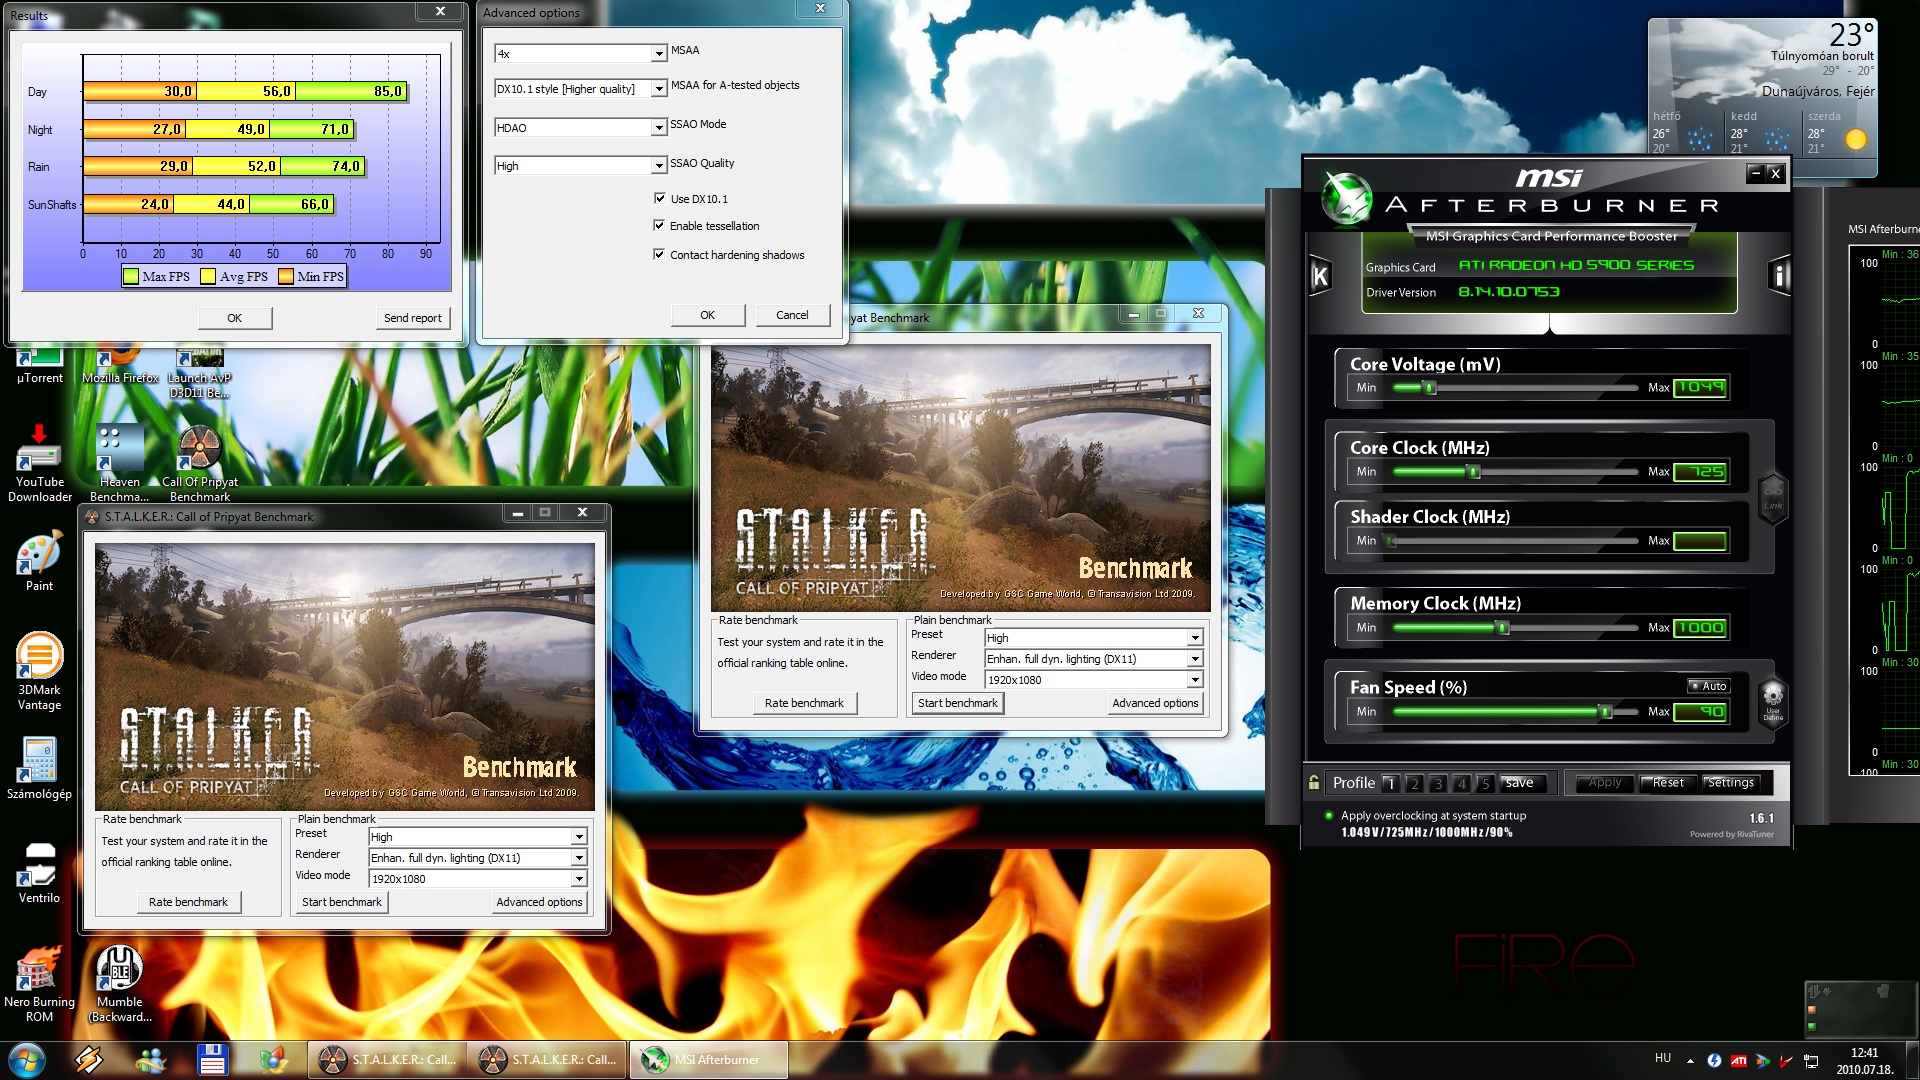This screenshot has height=1080, width=1920.
Task: Select the Heaven Benchmark desktop shortcut
Action: (x=119, y=463)
